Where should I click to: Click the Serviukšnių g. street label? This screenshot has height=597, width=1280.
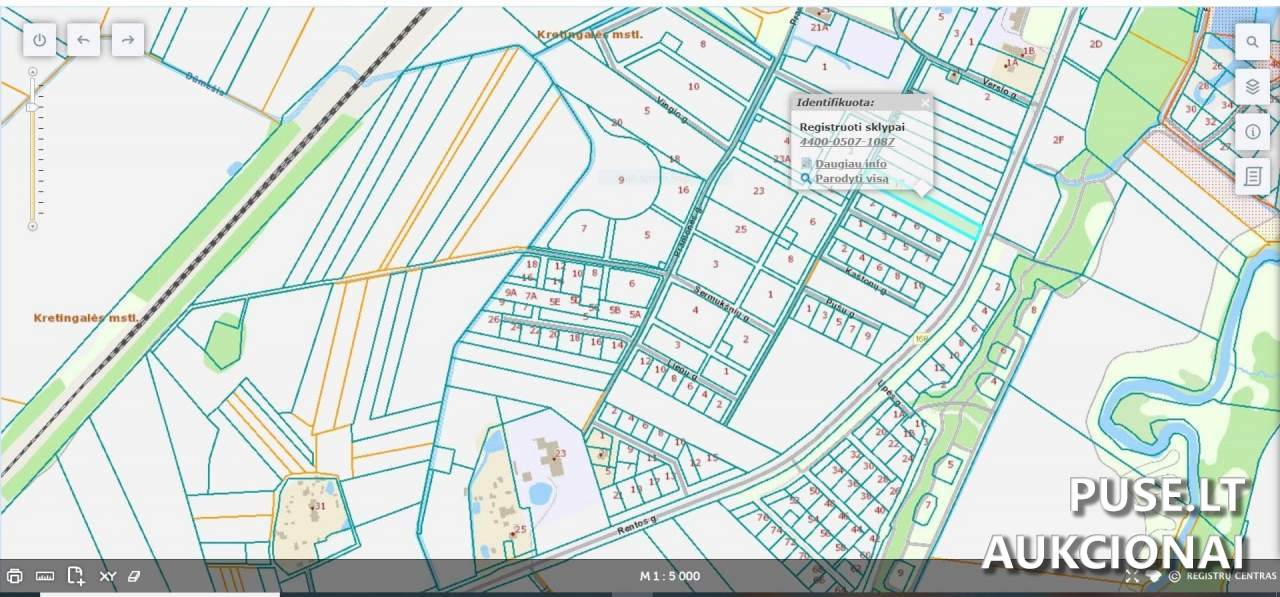720,302
